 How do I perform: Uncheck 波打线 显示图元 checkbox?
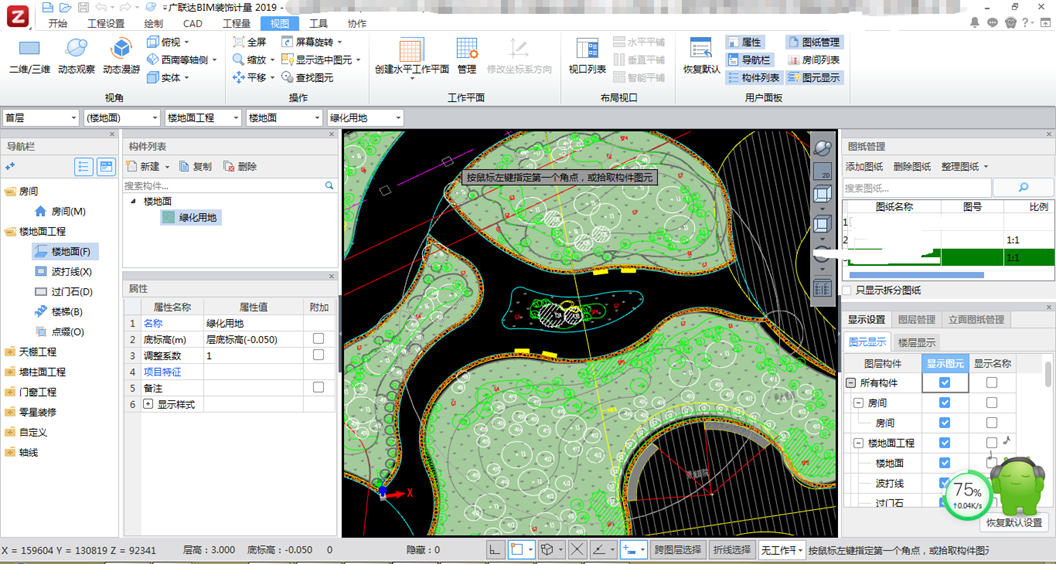[x=944, y=483]
